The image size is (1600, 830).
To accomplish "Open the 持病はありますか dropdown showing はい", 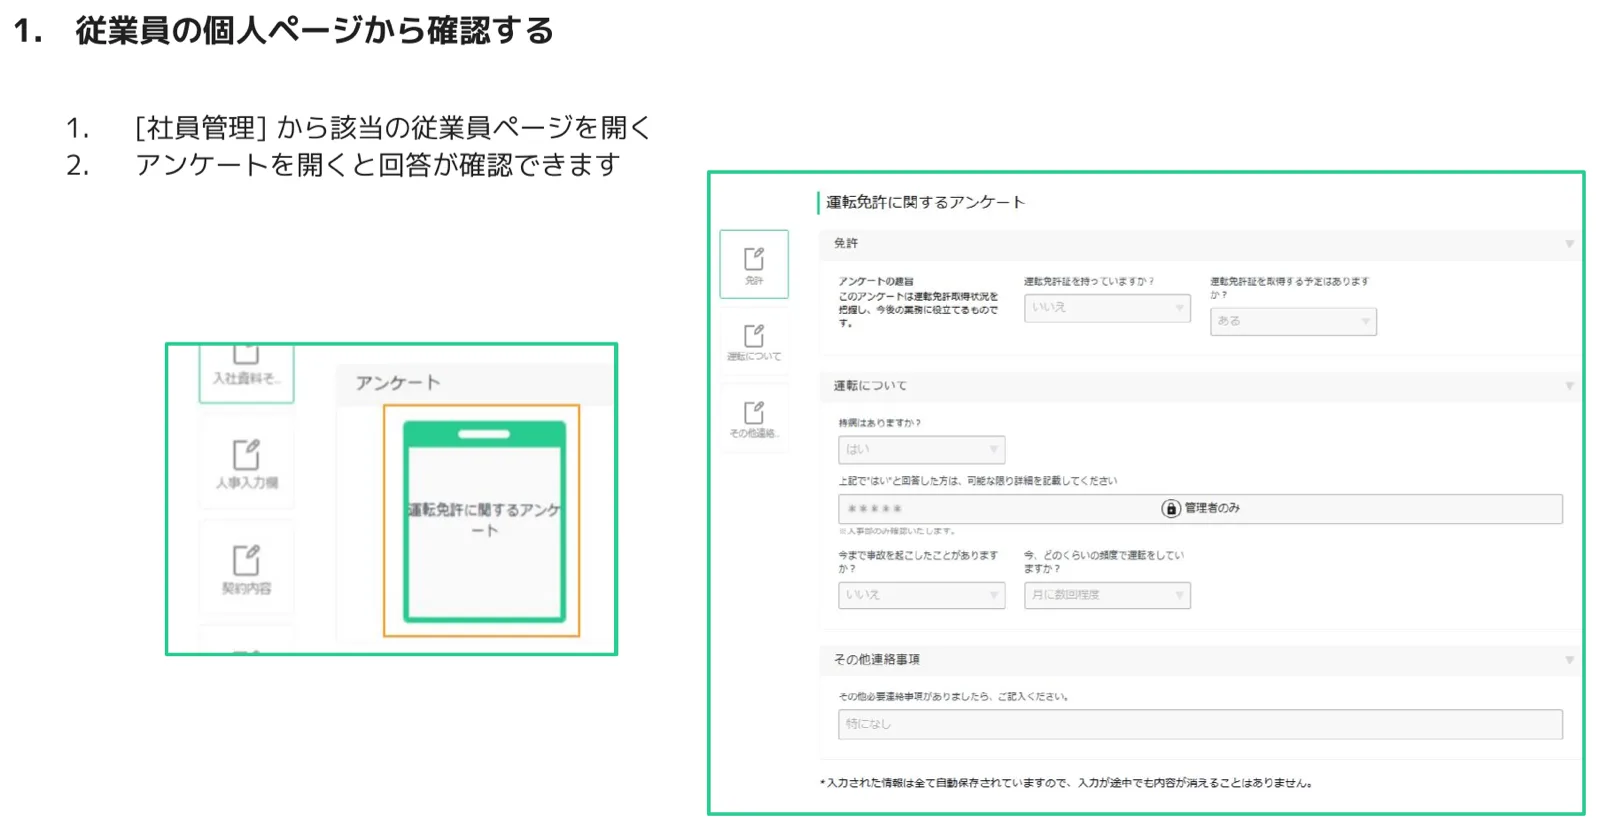I will click(x=921, y=449).
